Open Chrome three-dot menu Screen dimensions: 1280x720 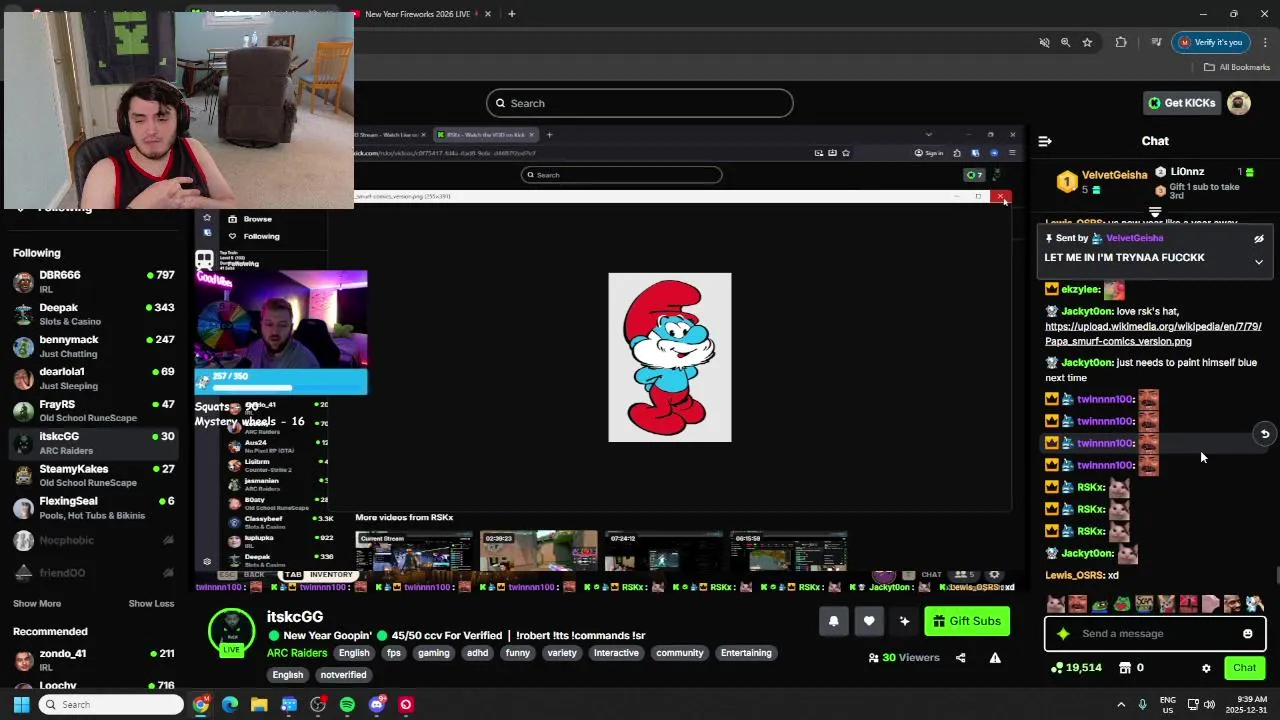point(1265,42)
